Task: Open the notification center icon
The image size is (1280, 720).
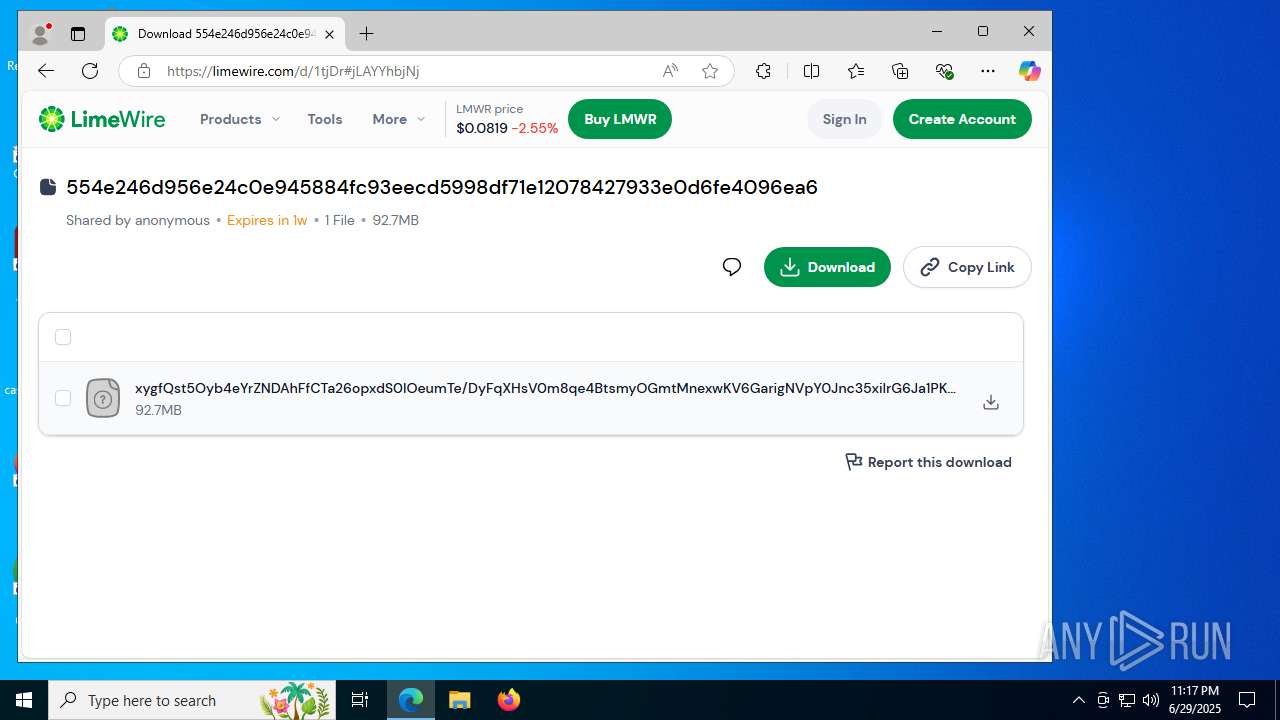Action: (1247, 700)
